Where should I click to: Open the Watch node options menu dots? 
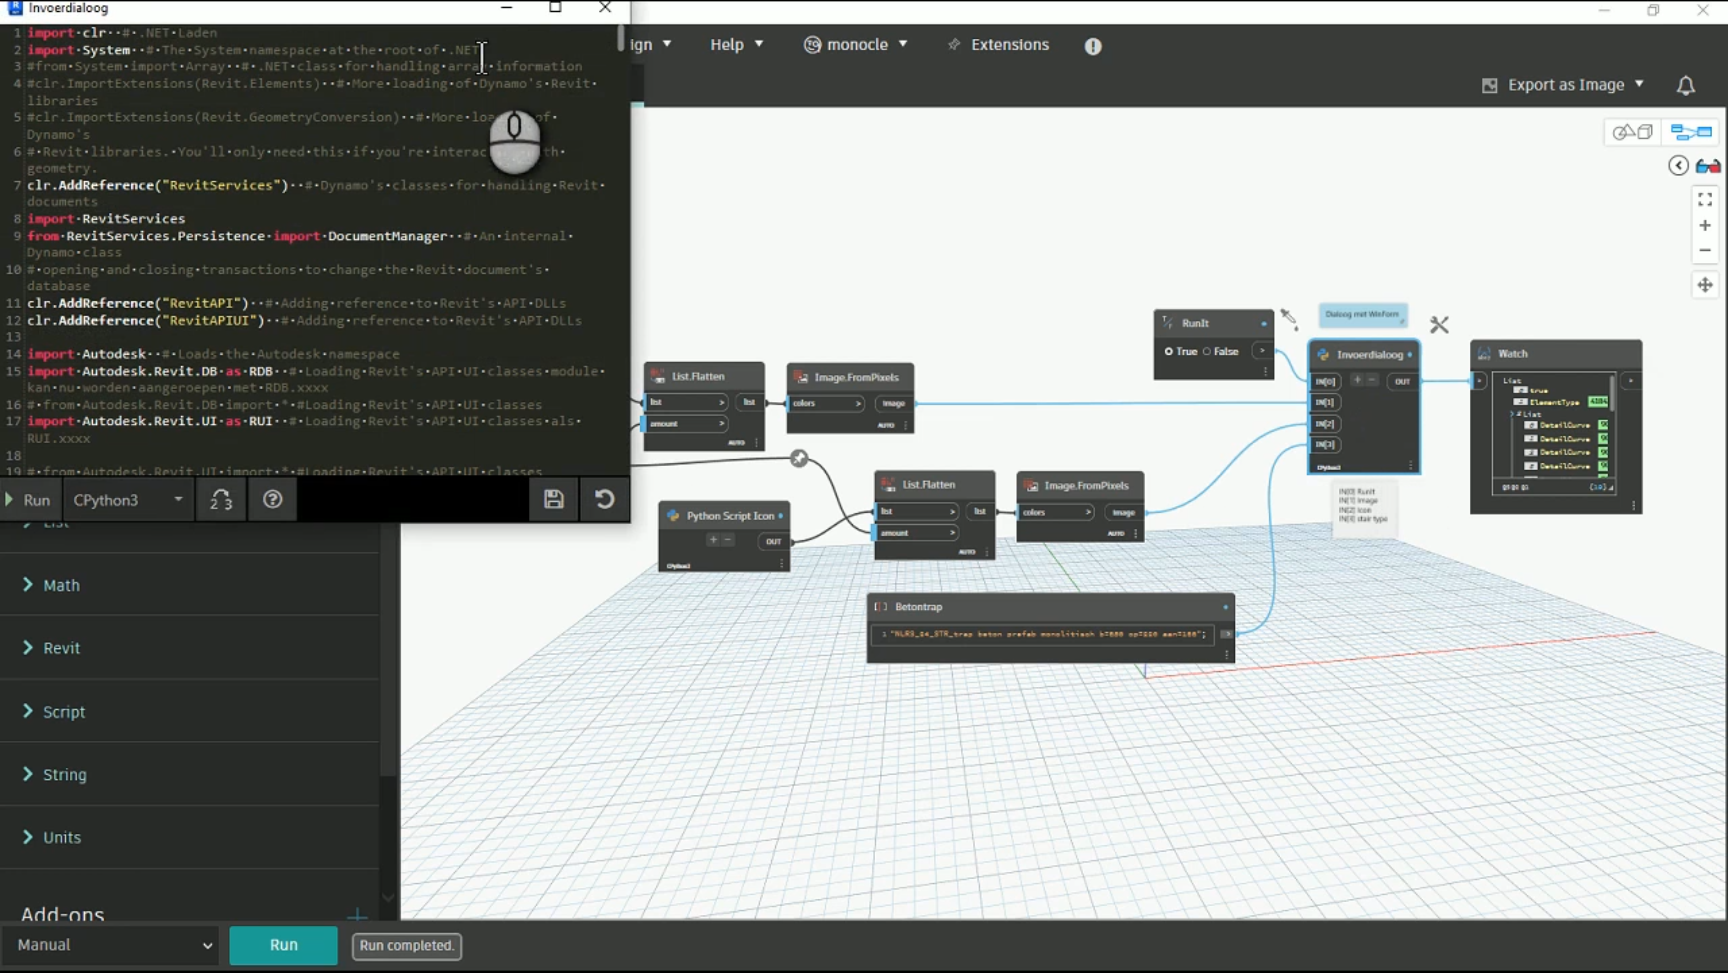tap(1634, 506)
